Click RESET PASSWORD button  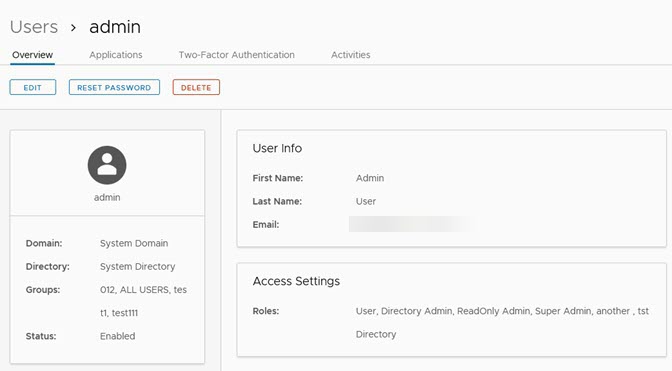(114, 87)
